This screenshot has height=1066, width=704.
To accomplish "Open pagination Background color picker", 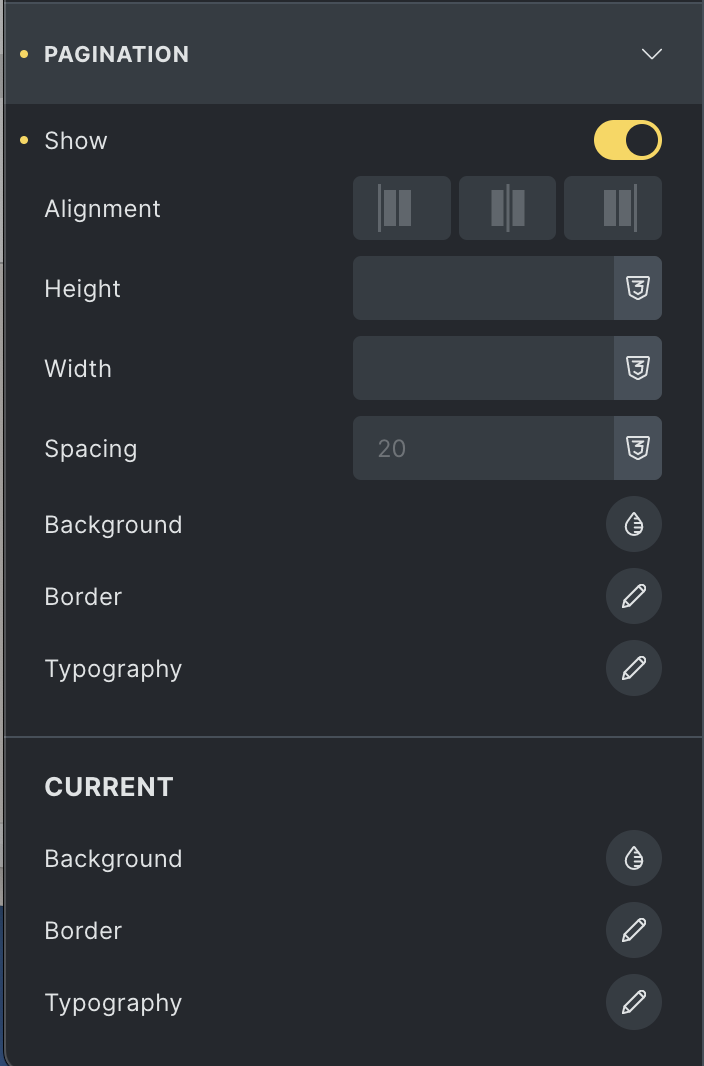I will (x=634, y=524).
